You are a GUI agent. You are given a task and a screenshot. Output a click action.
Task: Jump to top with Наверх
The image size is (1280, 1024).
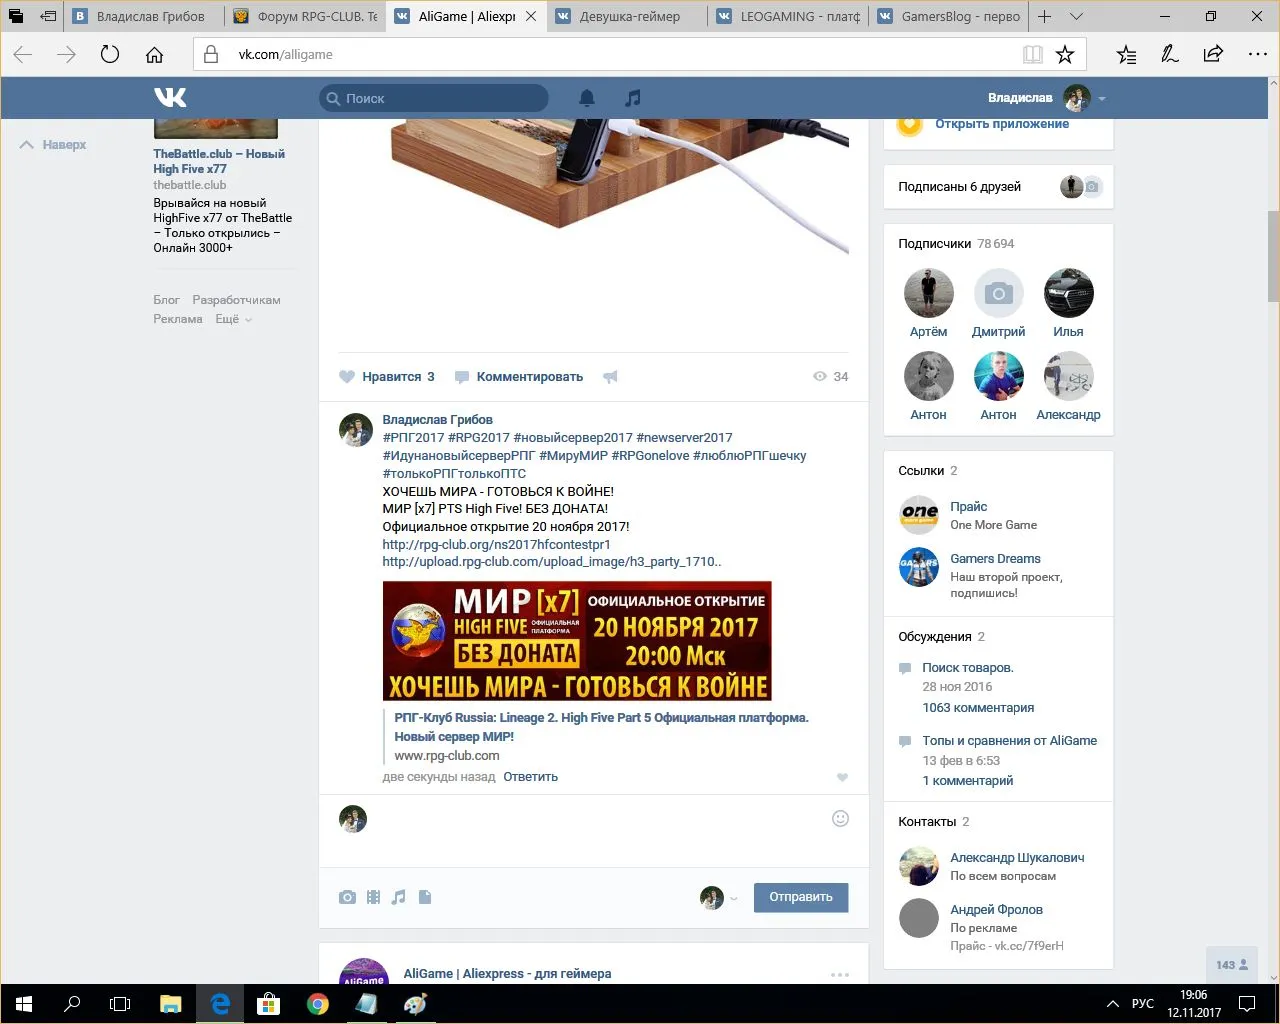click(53, 145)
